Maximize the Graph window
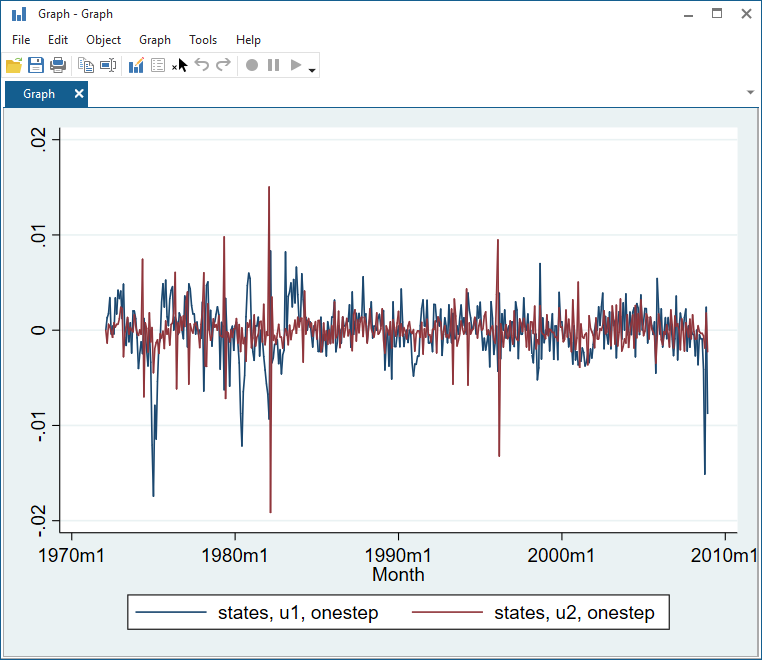Screen dimensions: 762x660 (x=717, y=14)
